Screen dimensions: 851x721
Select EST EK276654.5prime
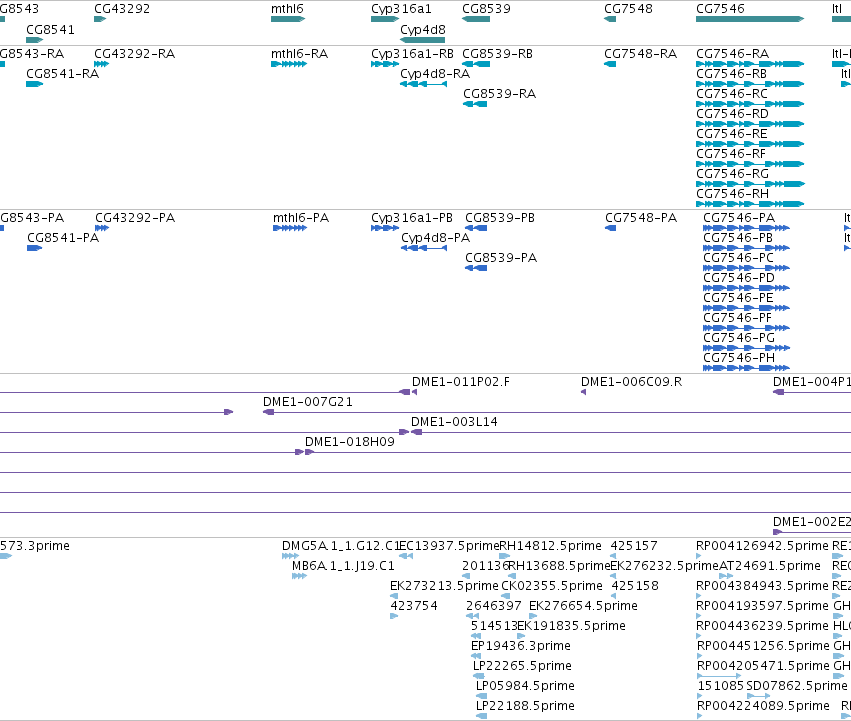(583, 606)
